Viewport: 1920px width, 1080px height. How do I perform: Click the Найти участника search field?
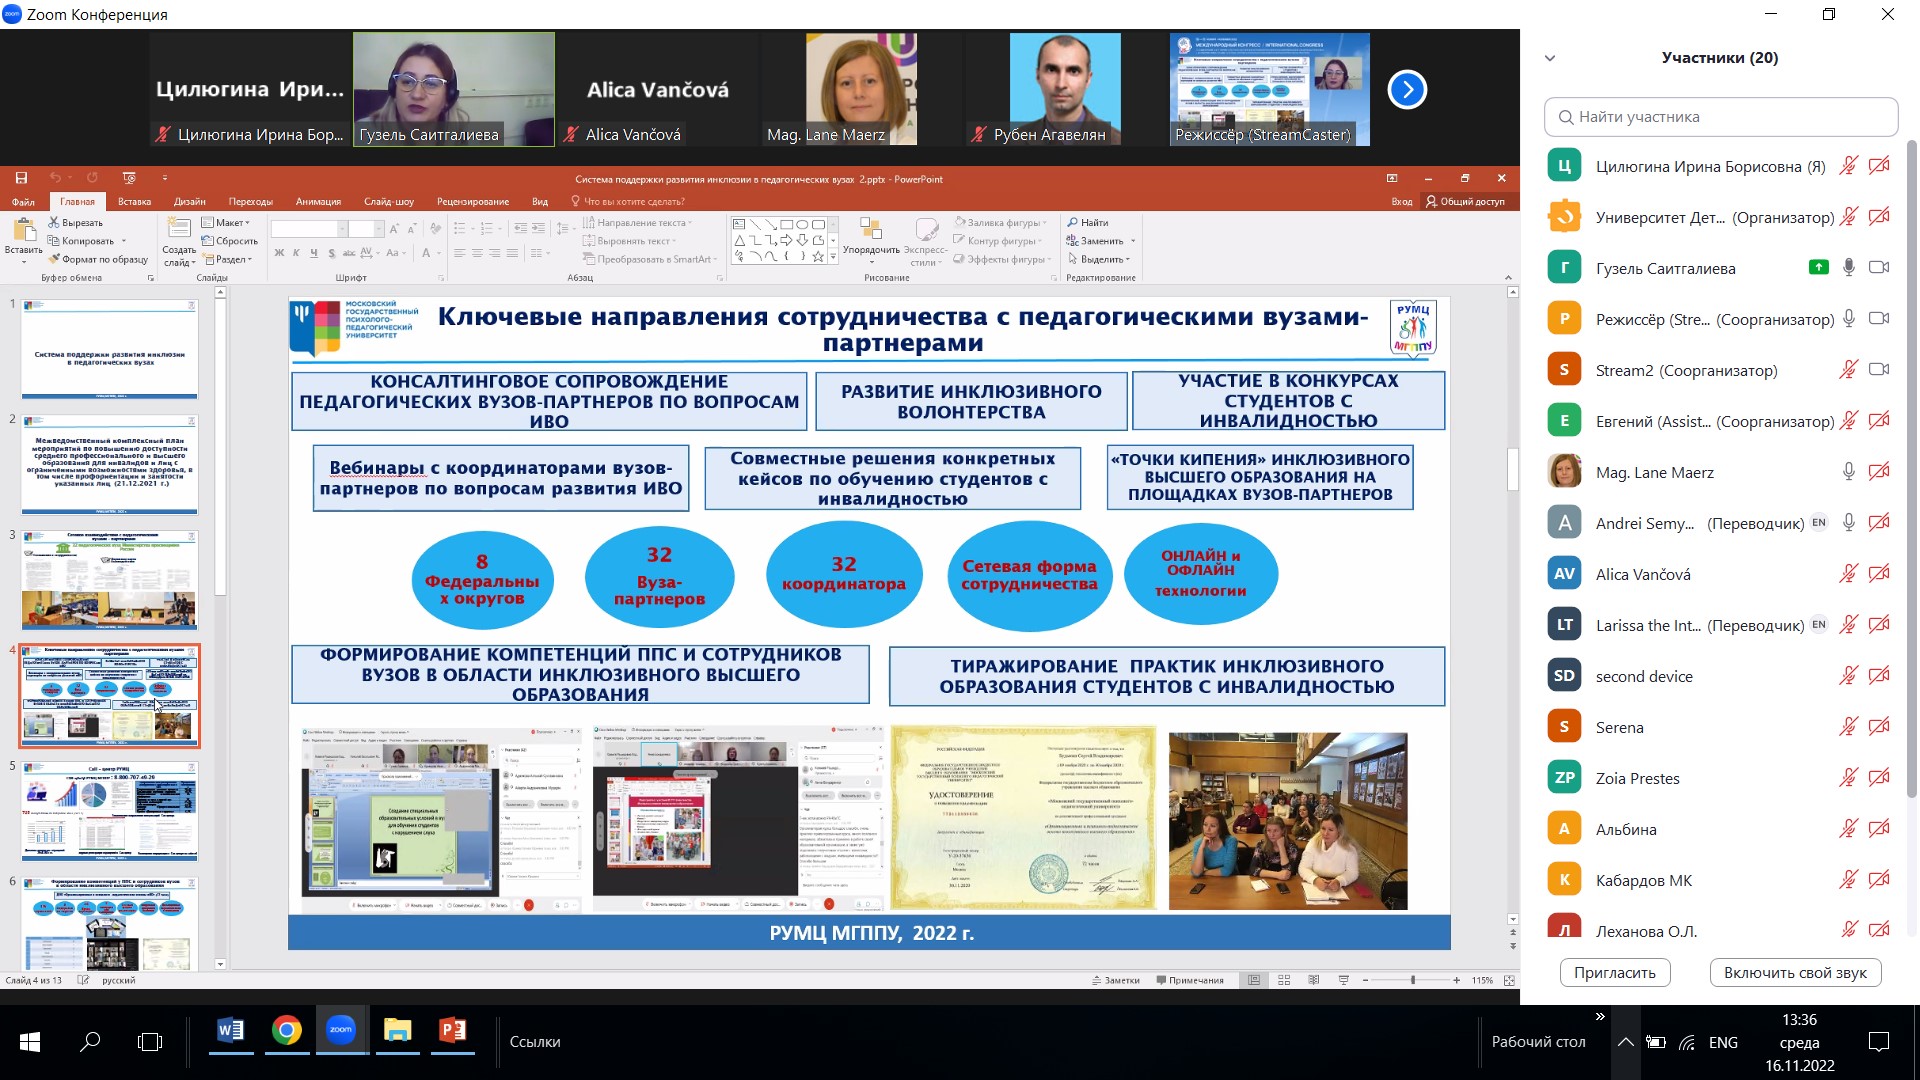(x=1720, y=117)
